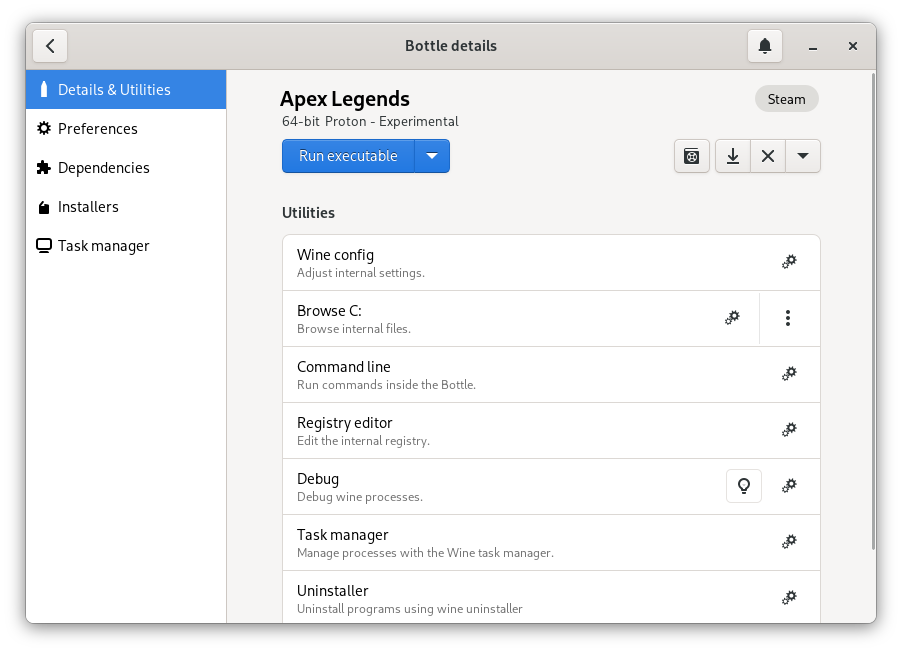Open the Dependencies section
This screenshot has height=652, width=902.
(103, 168)
